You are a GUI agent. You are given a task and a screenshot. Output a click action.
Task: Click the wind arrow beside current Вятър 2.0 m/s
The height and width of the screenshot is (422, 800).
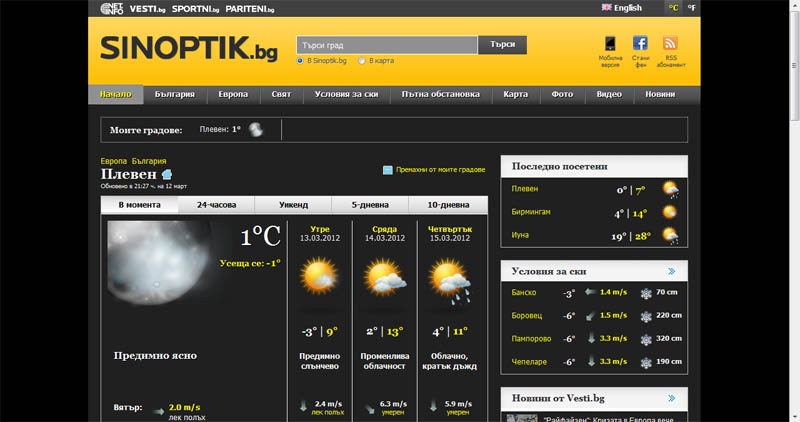(x=159, y=411)
